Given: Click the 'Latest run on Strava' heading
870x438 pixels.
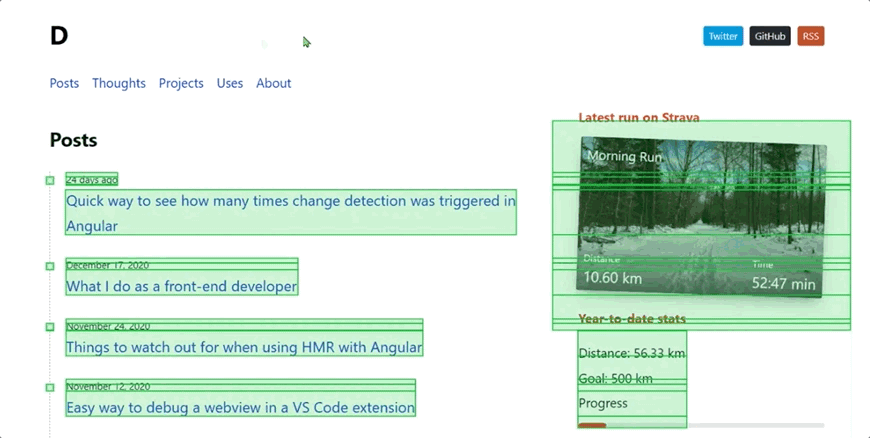Looking at the screenshot, I should [x=639, y=117].
